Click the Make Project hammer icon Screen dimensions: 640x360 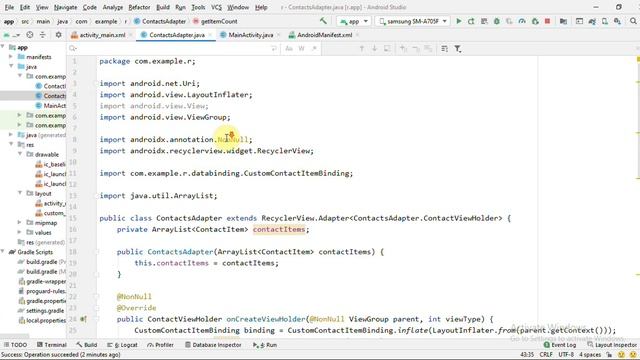click(323, 21)
